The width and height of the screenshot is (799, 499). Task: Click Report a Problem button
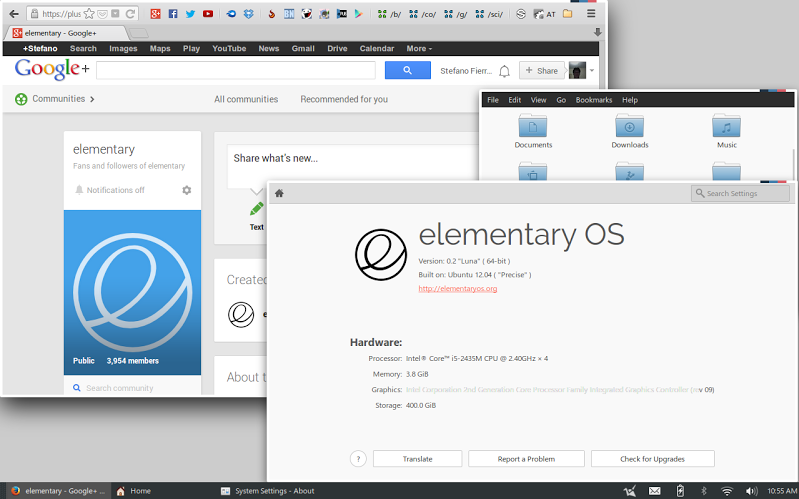(x=526, y=459)
